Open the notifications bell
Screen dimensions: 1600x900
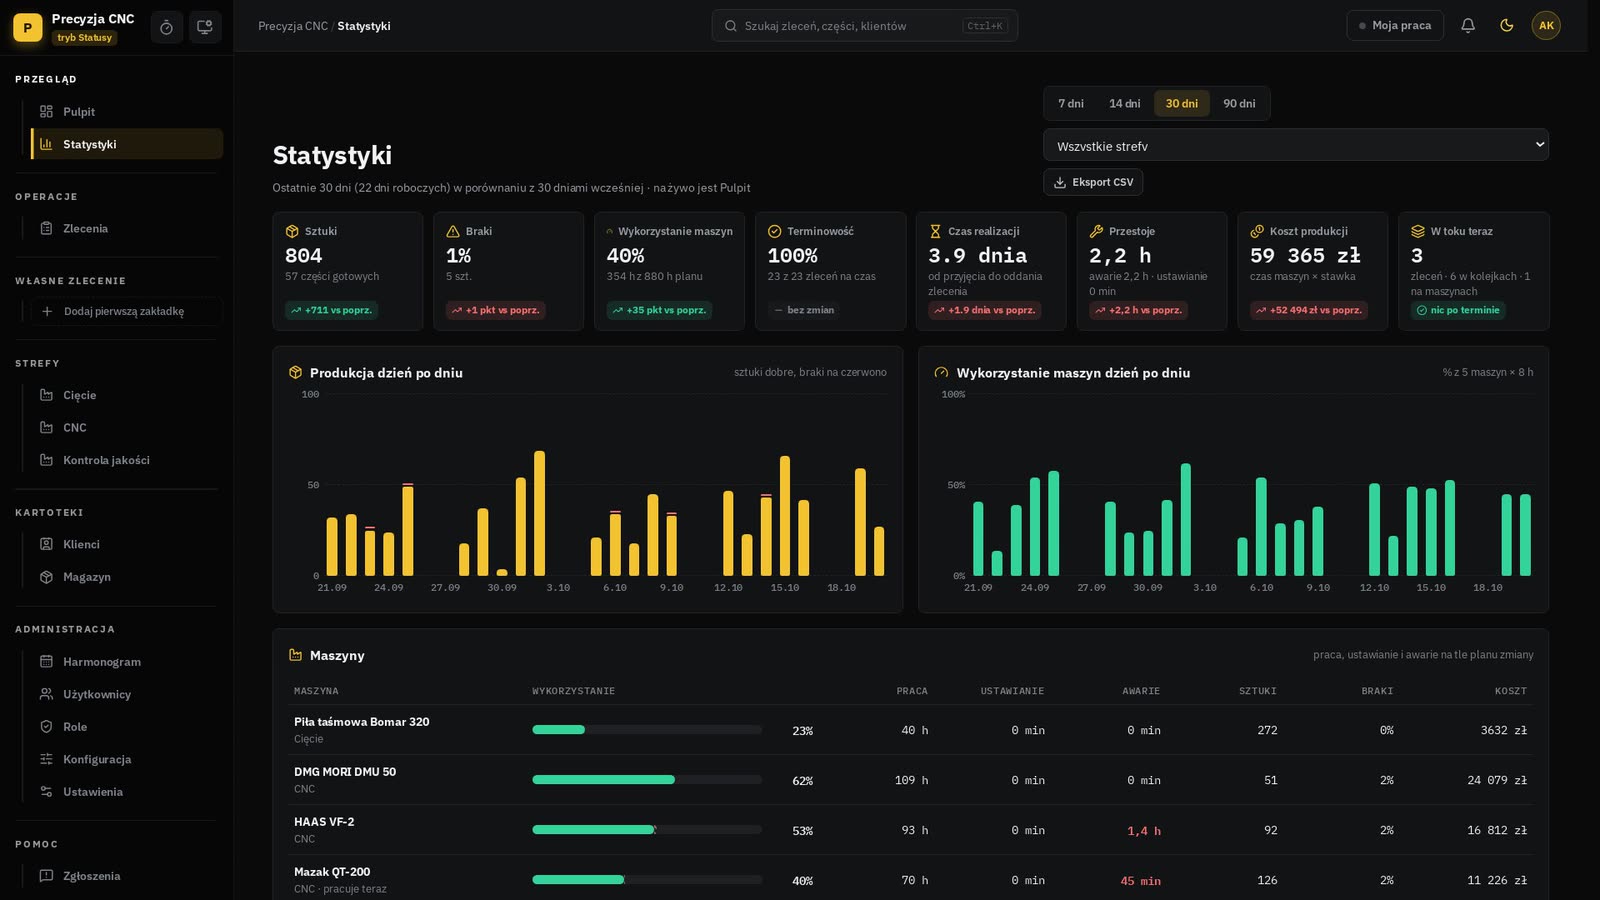point(1468,26)
